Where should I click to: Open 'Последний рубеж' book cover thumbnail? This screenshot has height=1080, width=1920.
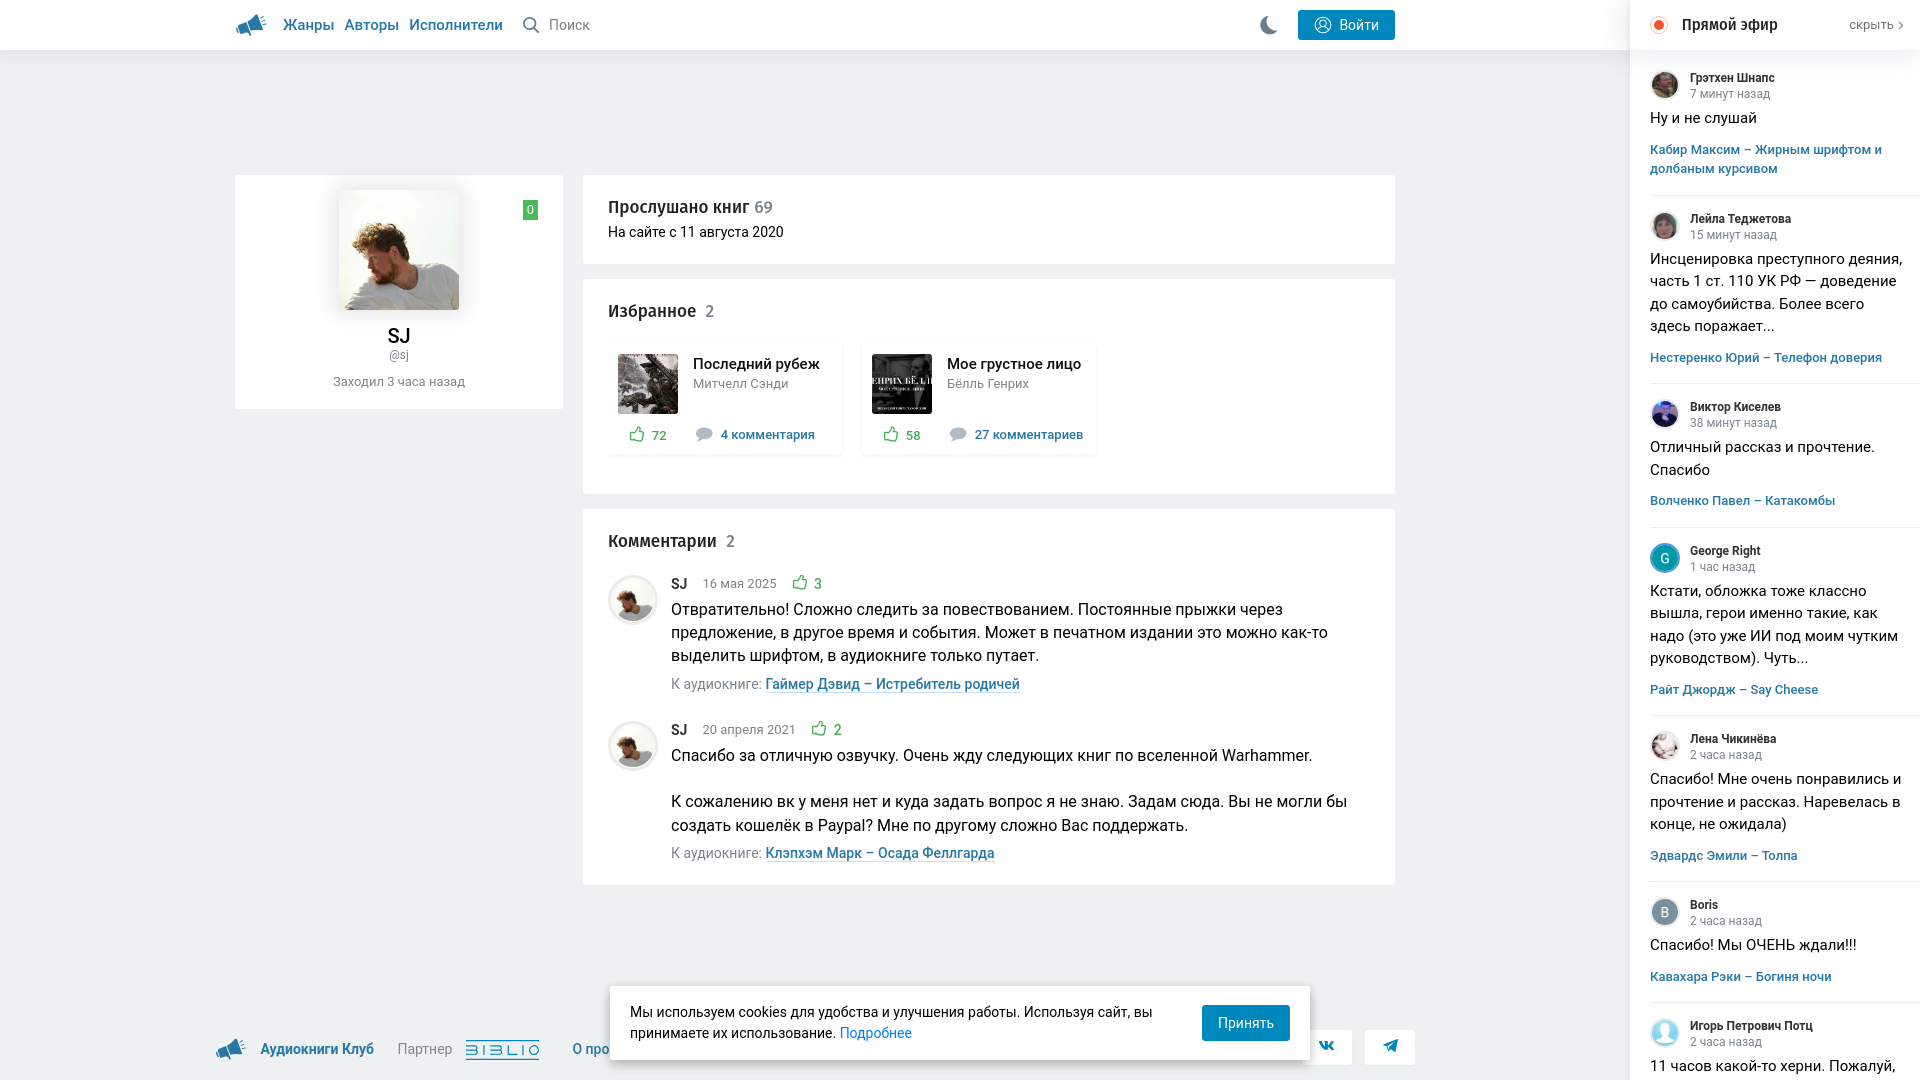coord(648,384)
